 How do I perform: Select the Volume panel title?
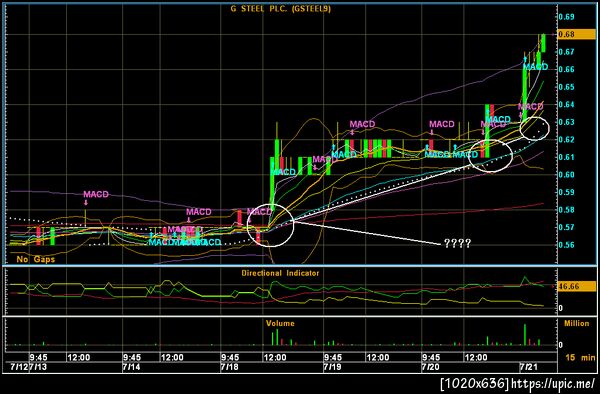[x=280, y=323]
